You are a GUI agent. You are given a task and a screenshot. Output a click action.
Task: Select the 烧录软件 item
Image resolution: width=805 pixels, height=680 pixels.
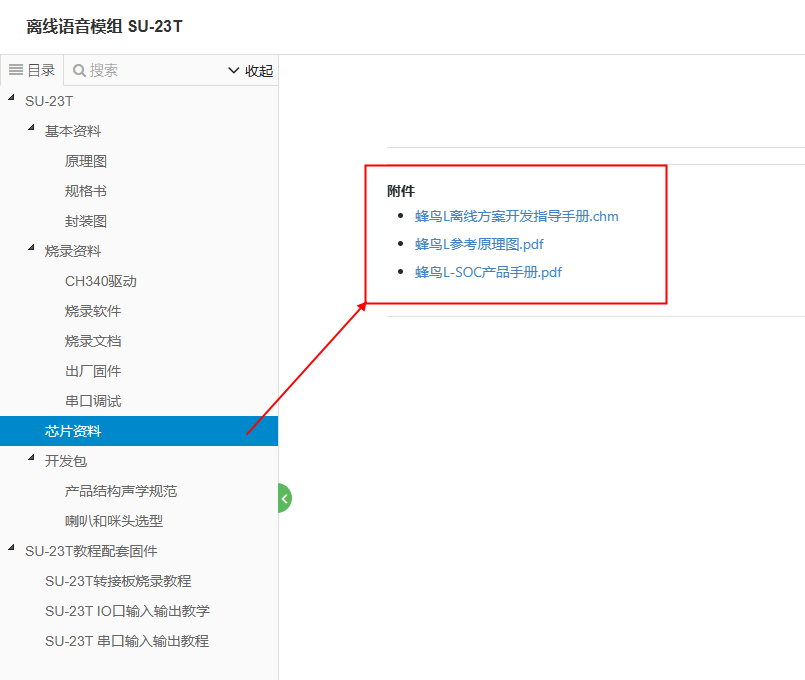click(93, 311)
